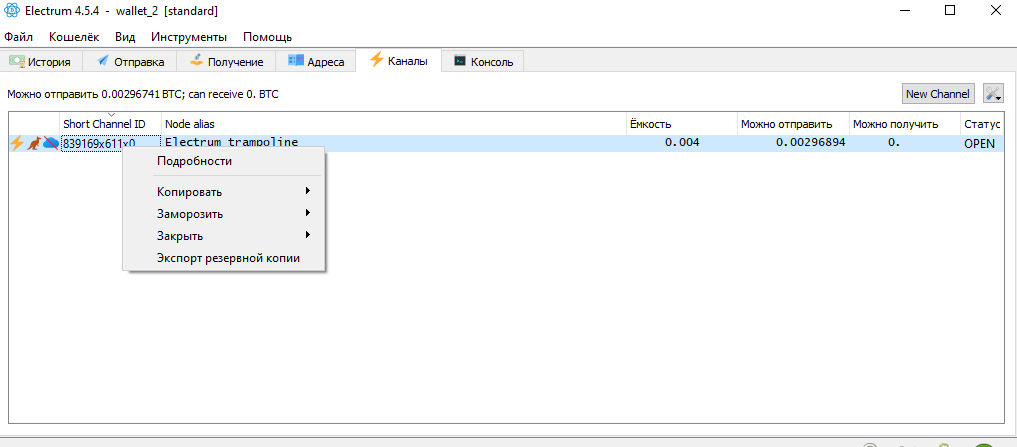Choose Экспорт резервной копии menu entry
Screen dimensions: 1017x447
click(224, 258)
